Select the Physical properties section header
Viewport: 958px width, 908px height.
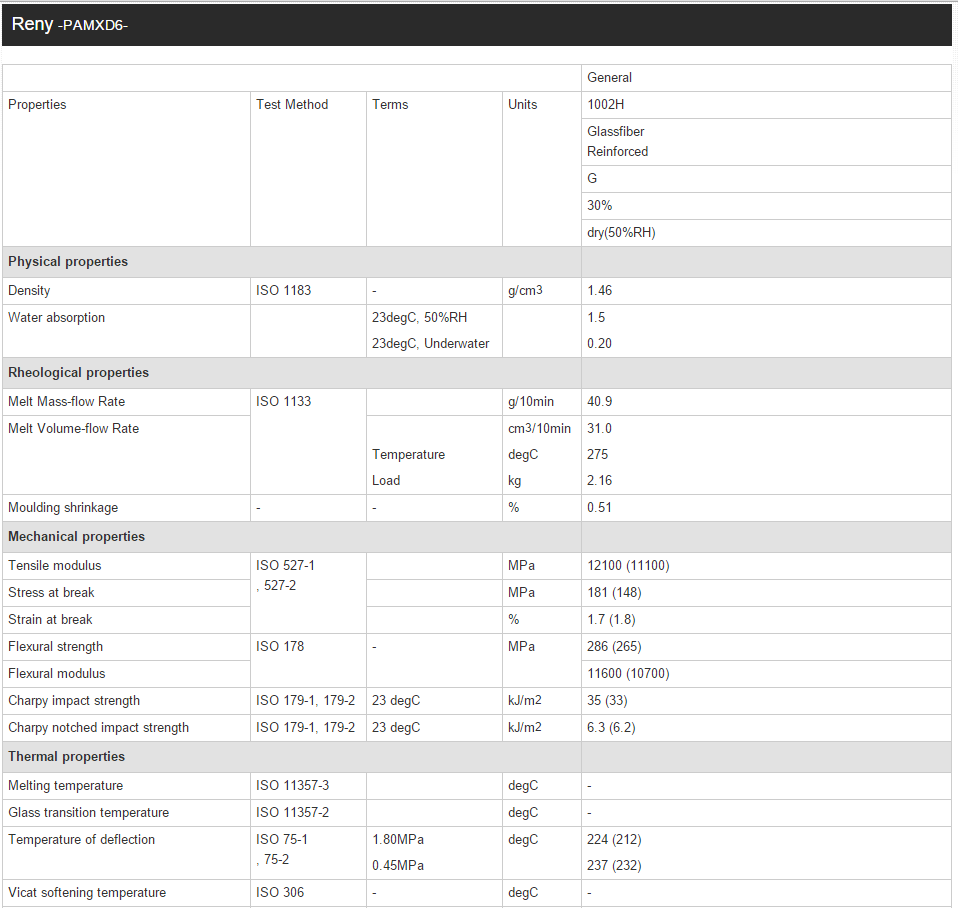68,262
